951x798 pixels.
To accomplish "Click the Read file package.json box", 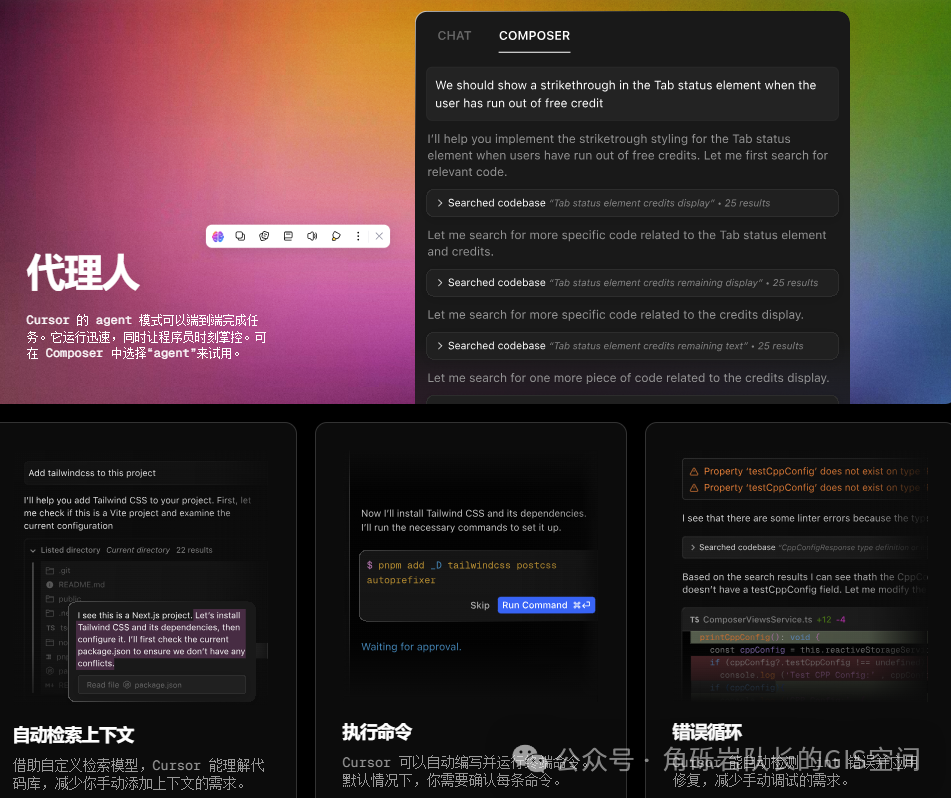I will (161, 685).
